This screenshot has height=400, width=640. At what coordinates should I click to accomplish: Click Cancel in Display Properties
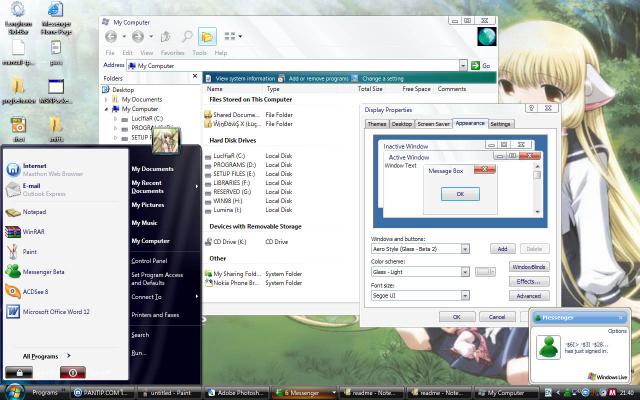(497, 317)
